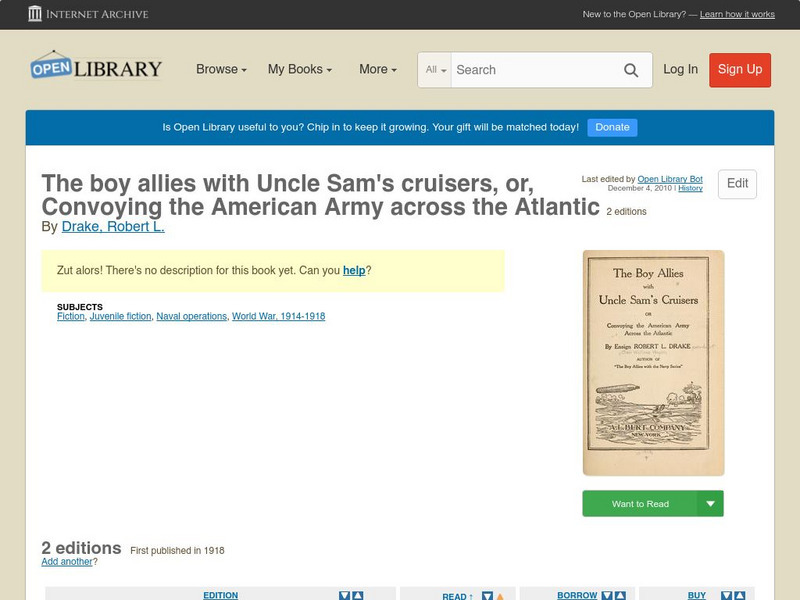Sort EDITION column with up arrow
The image size is (800, 600).
[x=356, y=595]
